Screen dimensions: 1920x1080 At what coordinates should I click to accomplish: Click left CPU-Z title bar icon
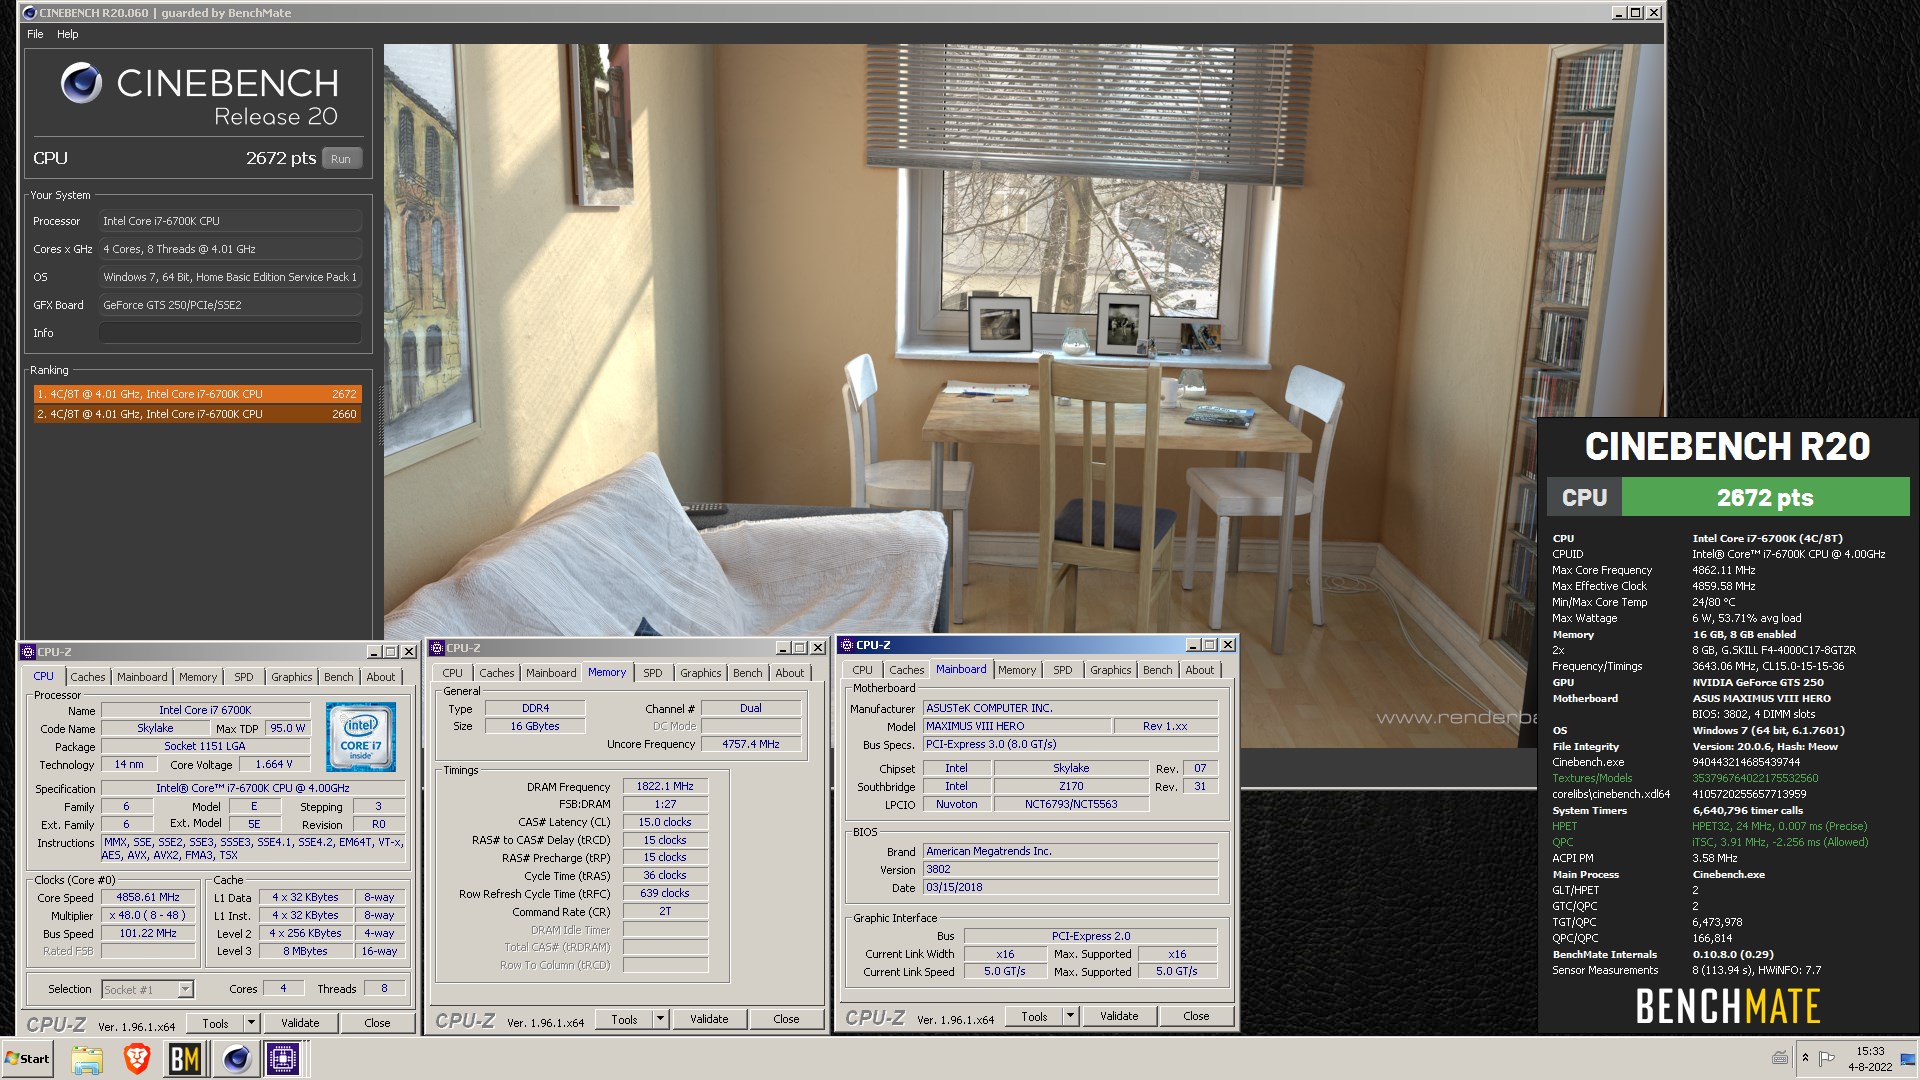click(28, 652)
